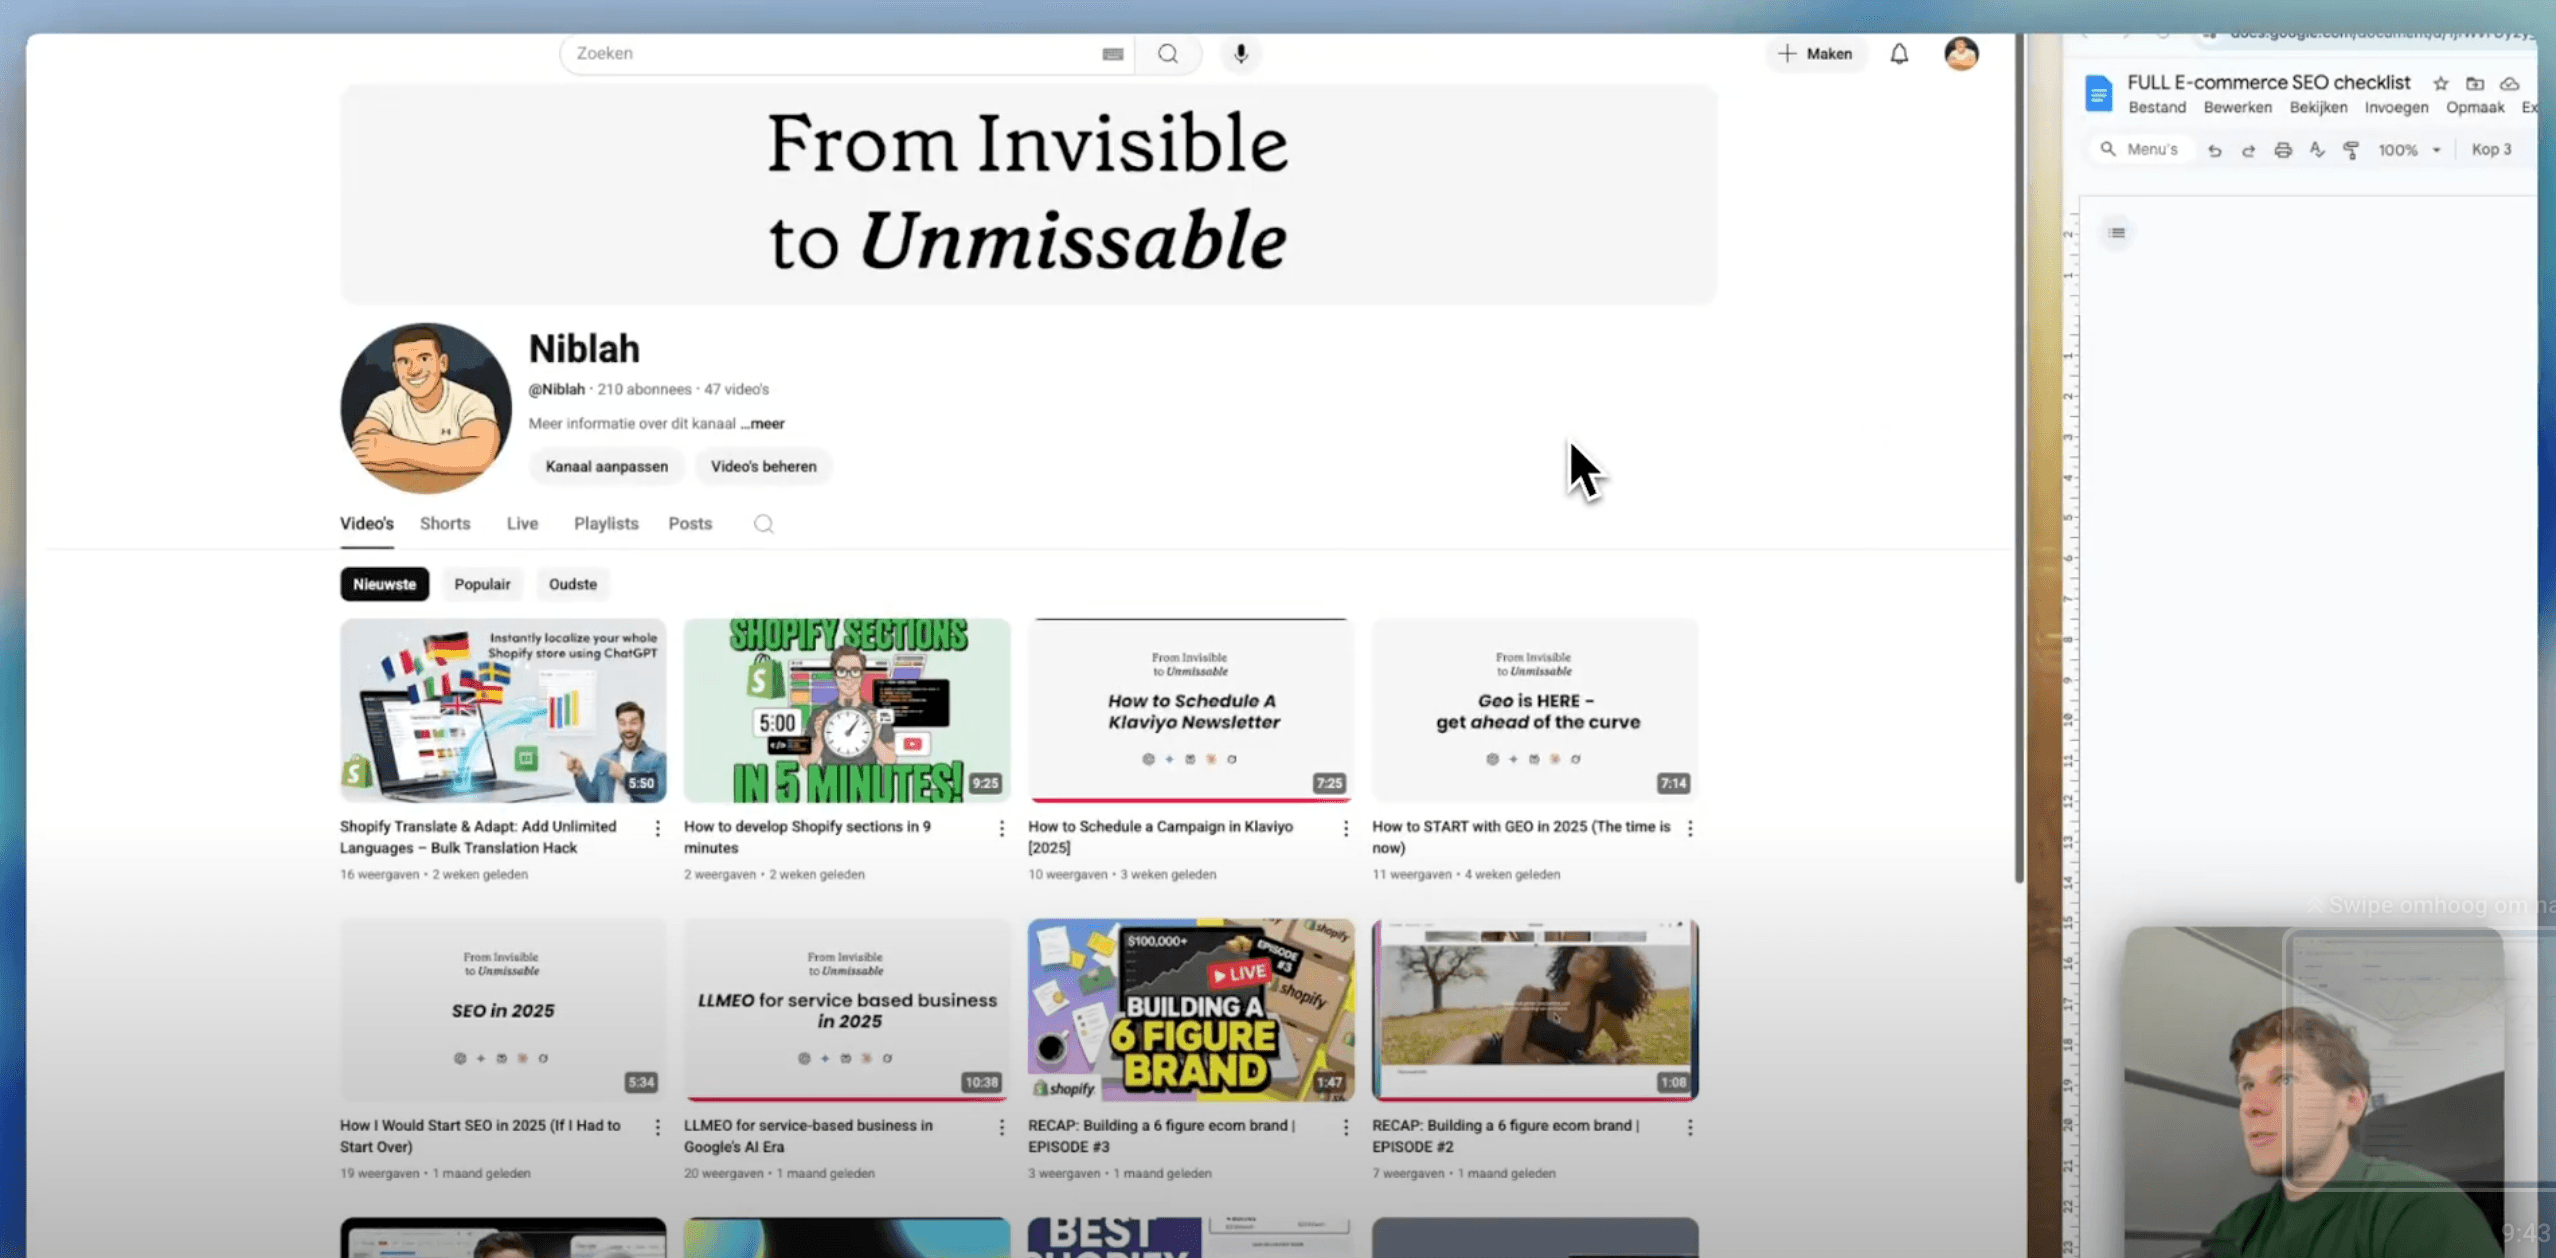
Task: Open Shopify Translate & Adapt video title link
Action: pos(478,837)
